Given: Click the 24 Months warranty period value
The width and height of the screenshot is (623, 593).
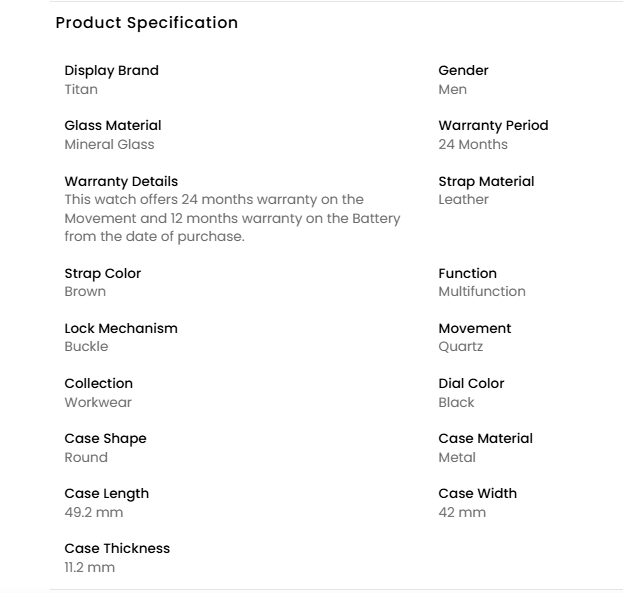Looking at the screenshot, I should click(473, 144).
